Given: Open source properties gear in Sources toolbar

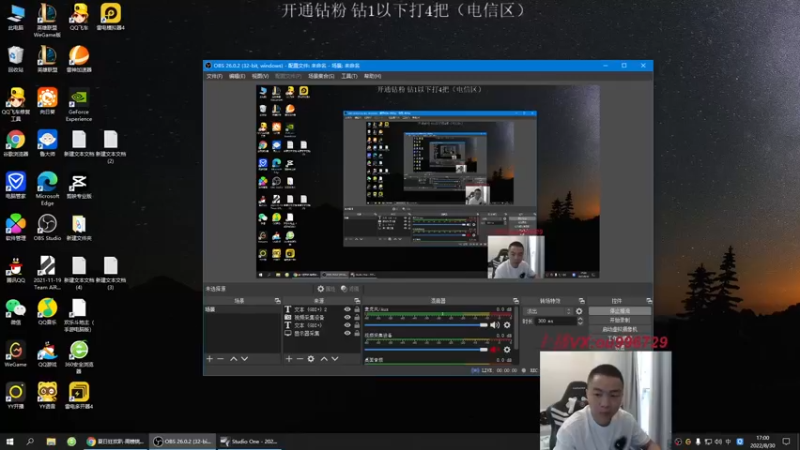Looking at the screenshot, I should 311,359.
